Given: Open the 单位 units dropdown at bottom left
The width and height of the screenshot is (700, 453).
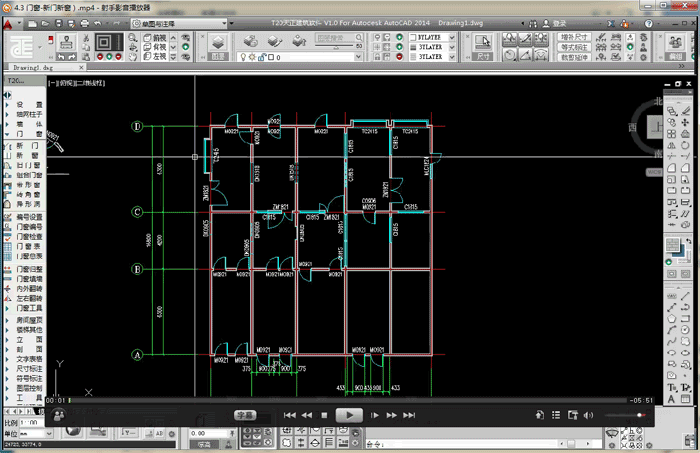Looking at the screenshot, I should (49, 433).
